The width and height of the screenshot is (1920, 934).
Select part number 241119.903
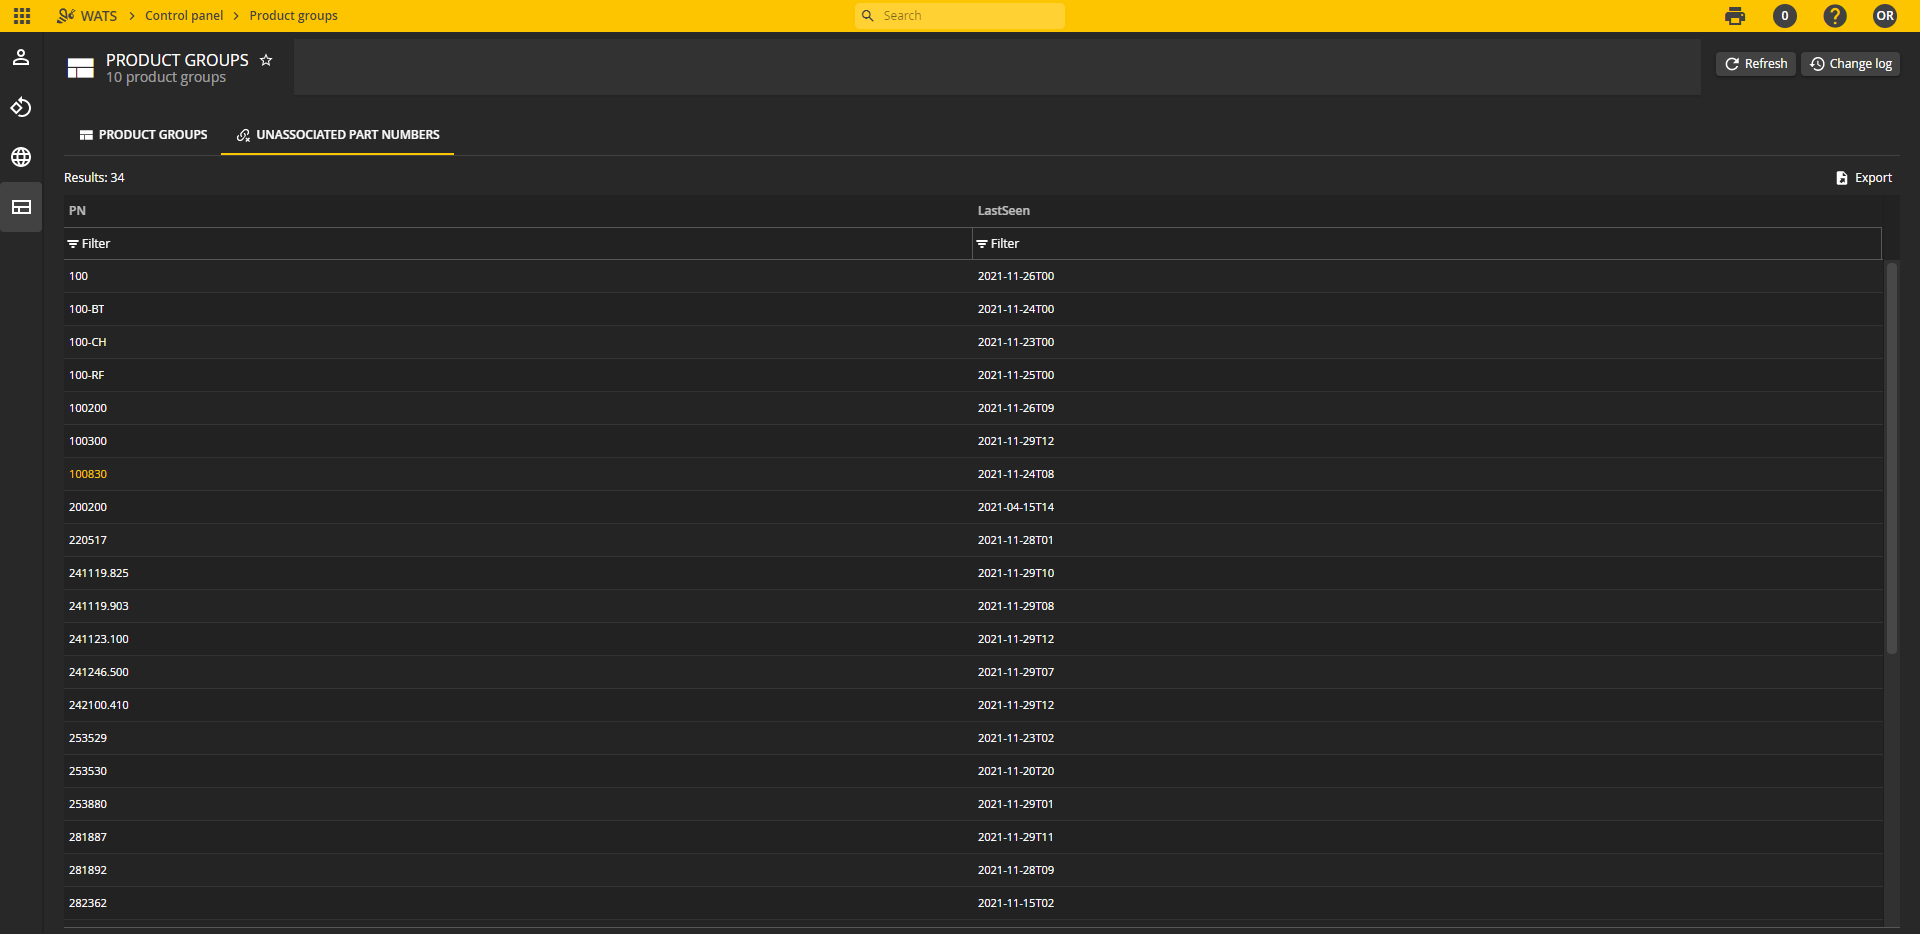[x=99, y=607]
